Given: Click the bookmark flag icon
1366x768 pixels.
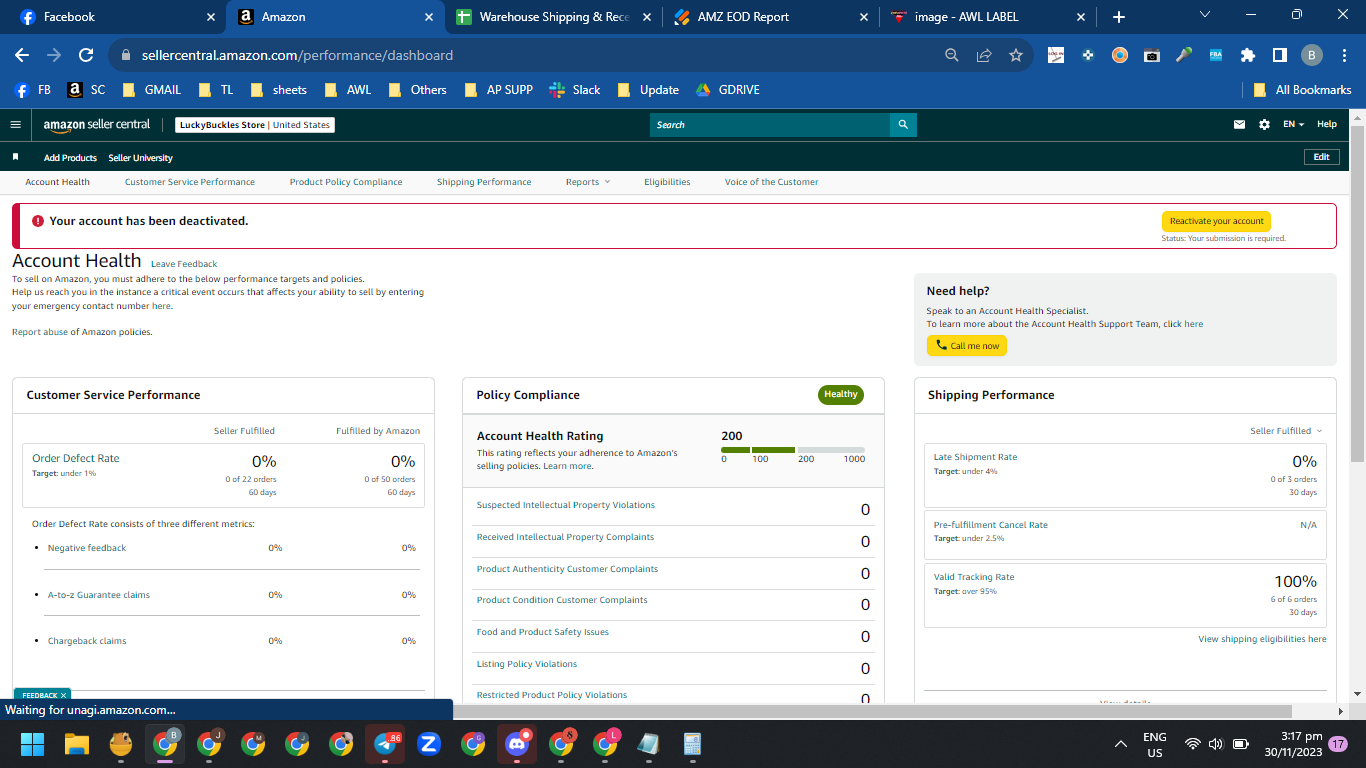Looking at the screenshot, I should coord(15,157).
